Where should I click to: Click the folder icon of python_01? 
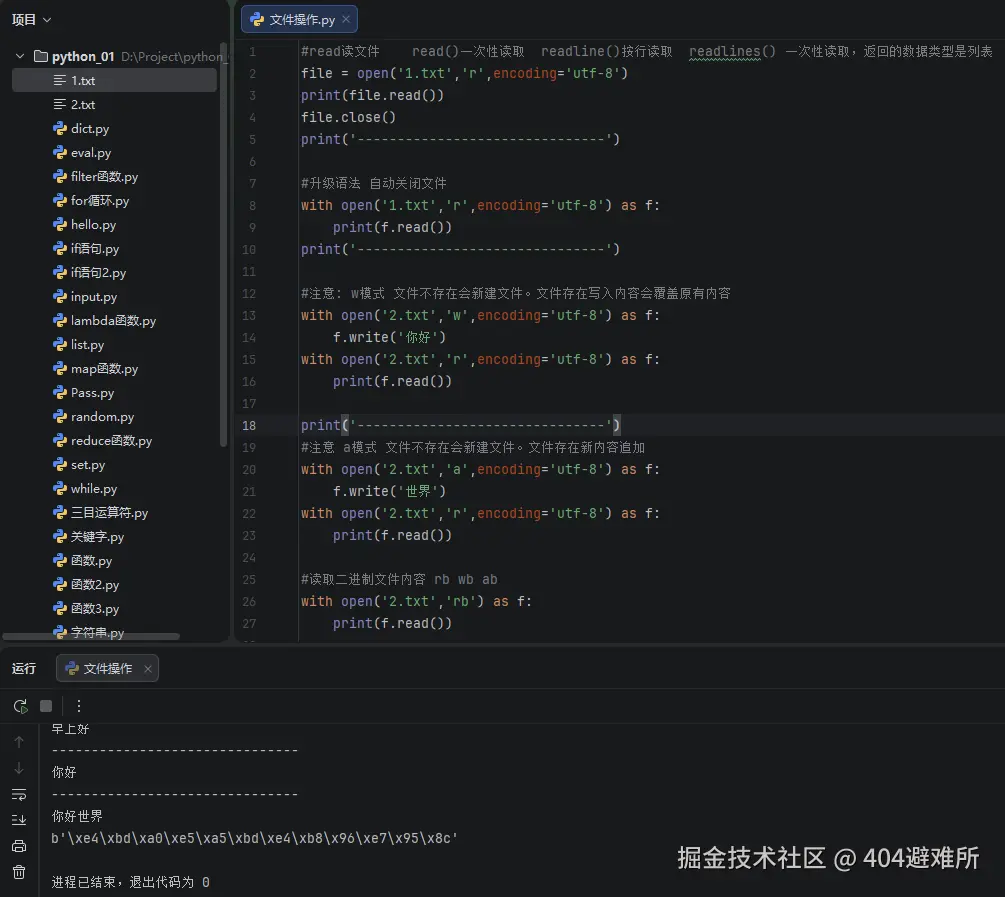click(41, 56)
